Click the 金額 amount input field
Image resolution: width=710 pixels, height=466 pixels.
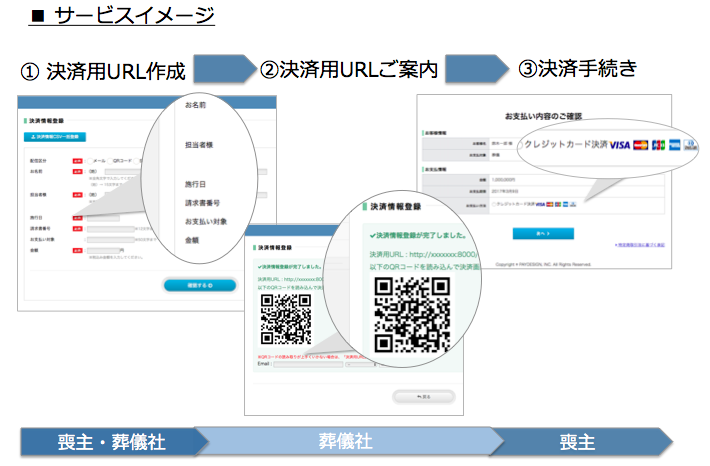pos(103,250)
